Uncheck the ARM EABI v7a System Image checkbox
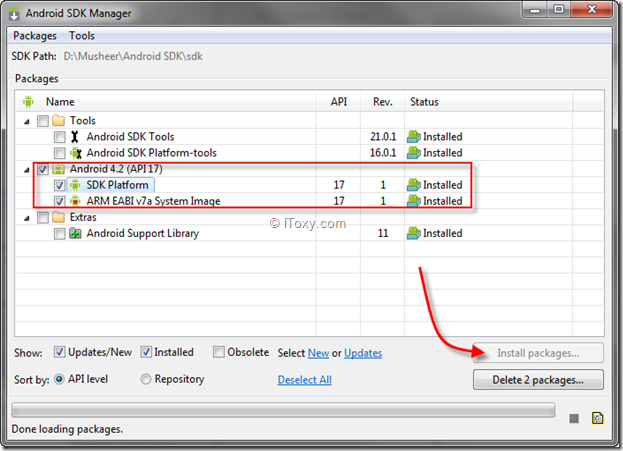The image size is (623, 451). [60, 201]
